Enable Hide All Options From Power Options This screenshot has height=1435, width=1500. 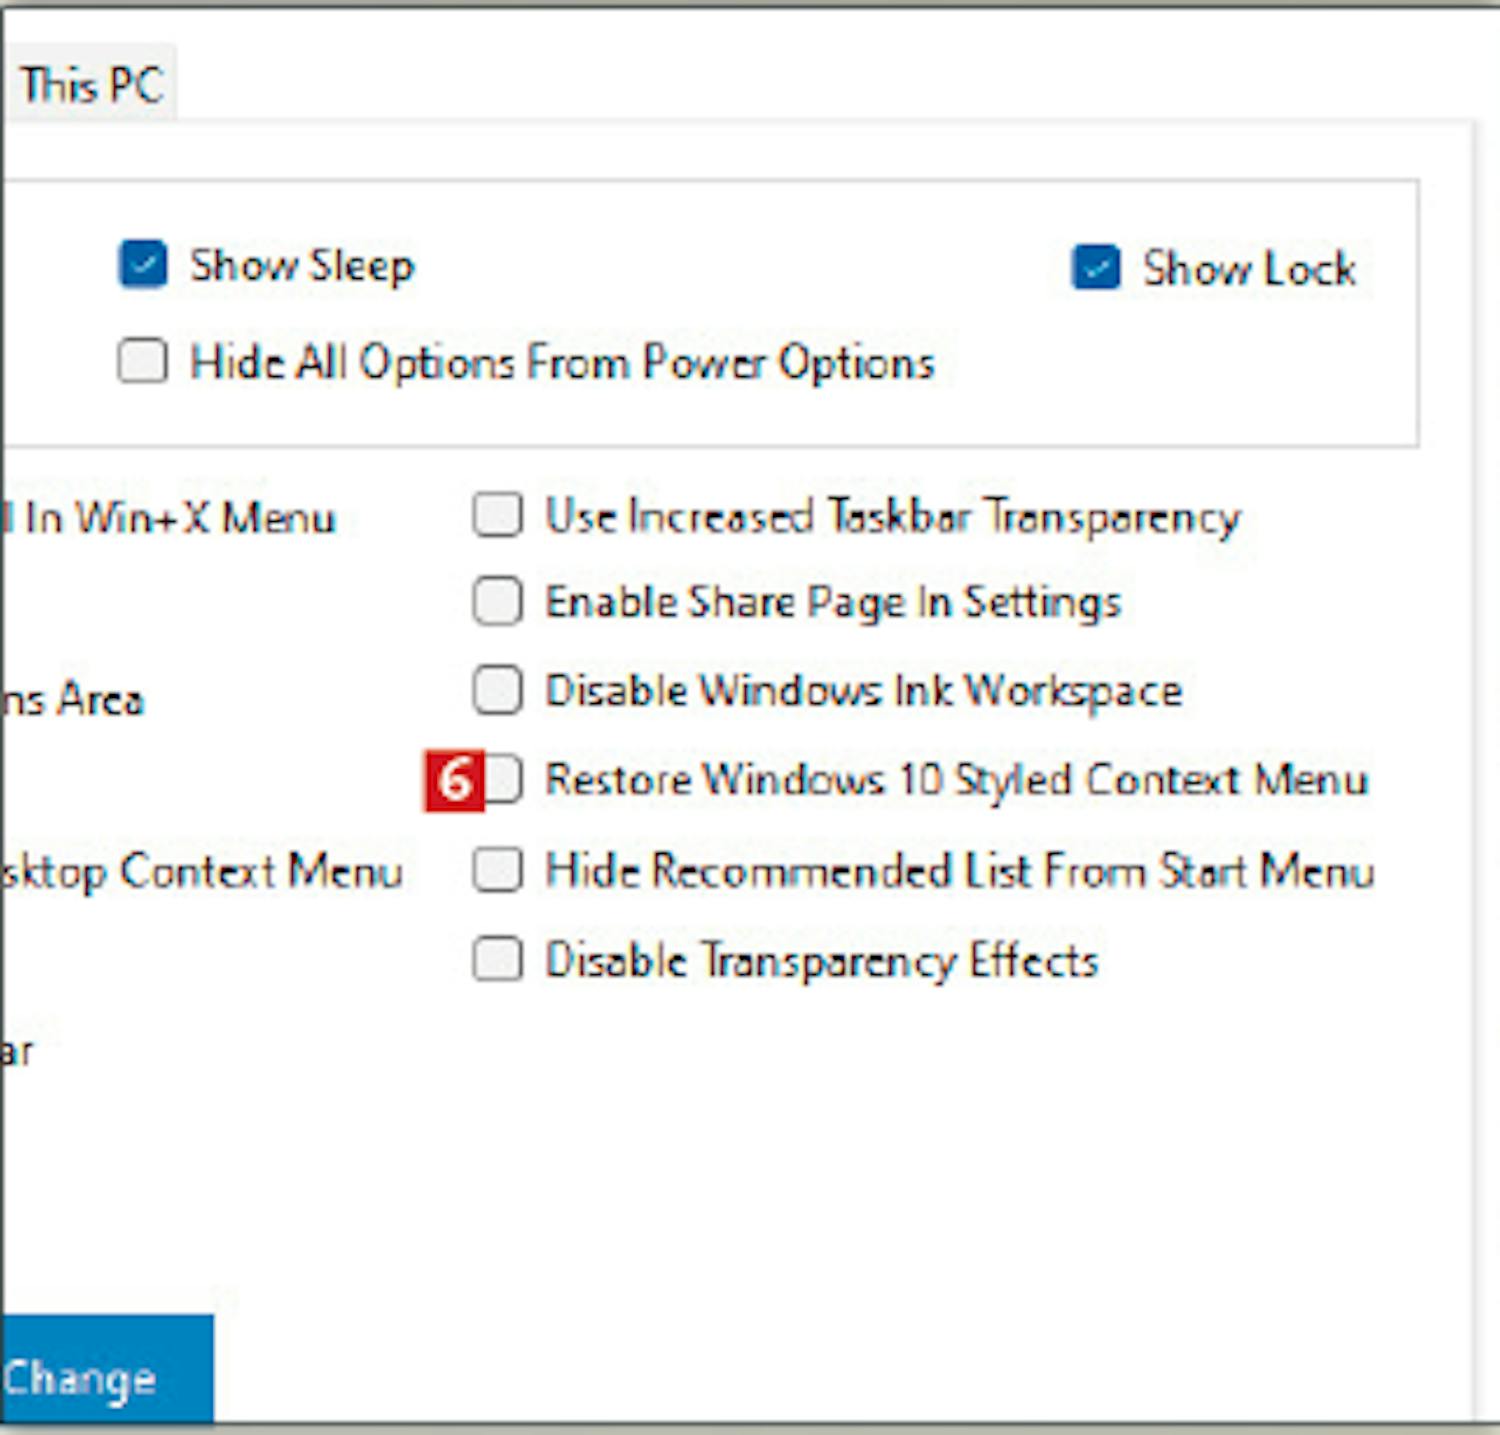[x=143, y=361]
